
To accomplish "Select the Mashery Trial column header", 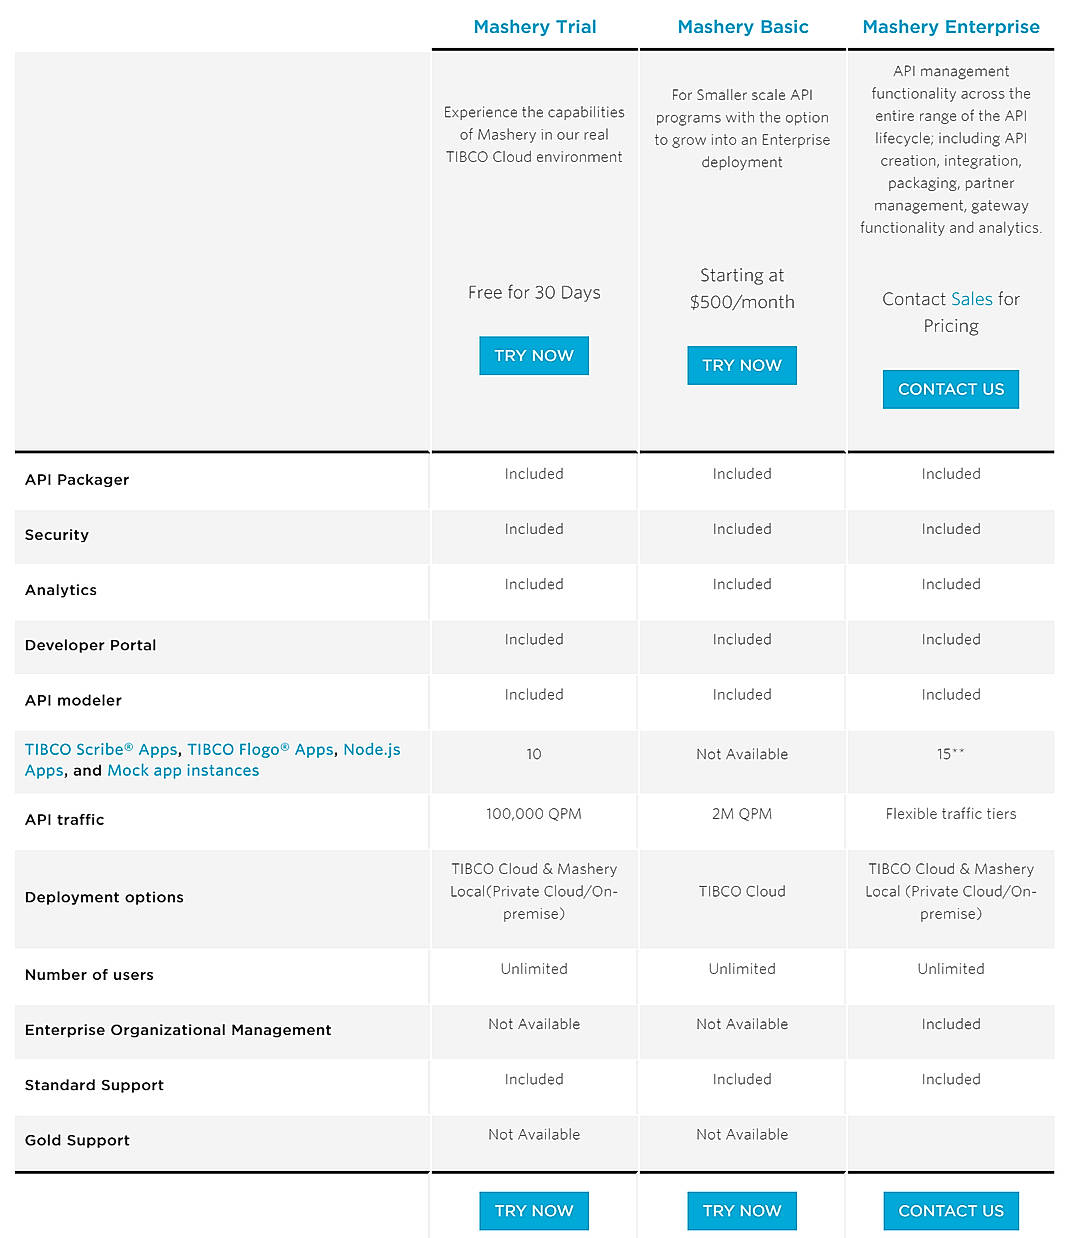I will [x=534, y=27].
